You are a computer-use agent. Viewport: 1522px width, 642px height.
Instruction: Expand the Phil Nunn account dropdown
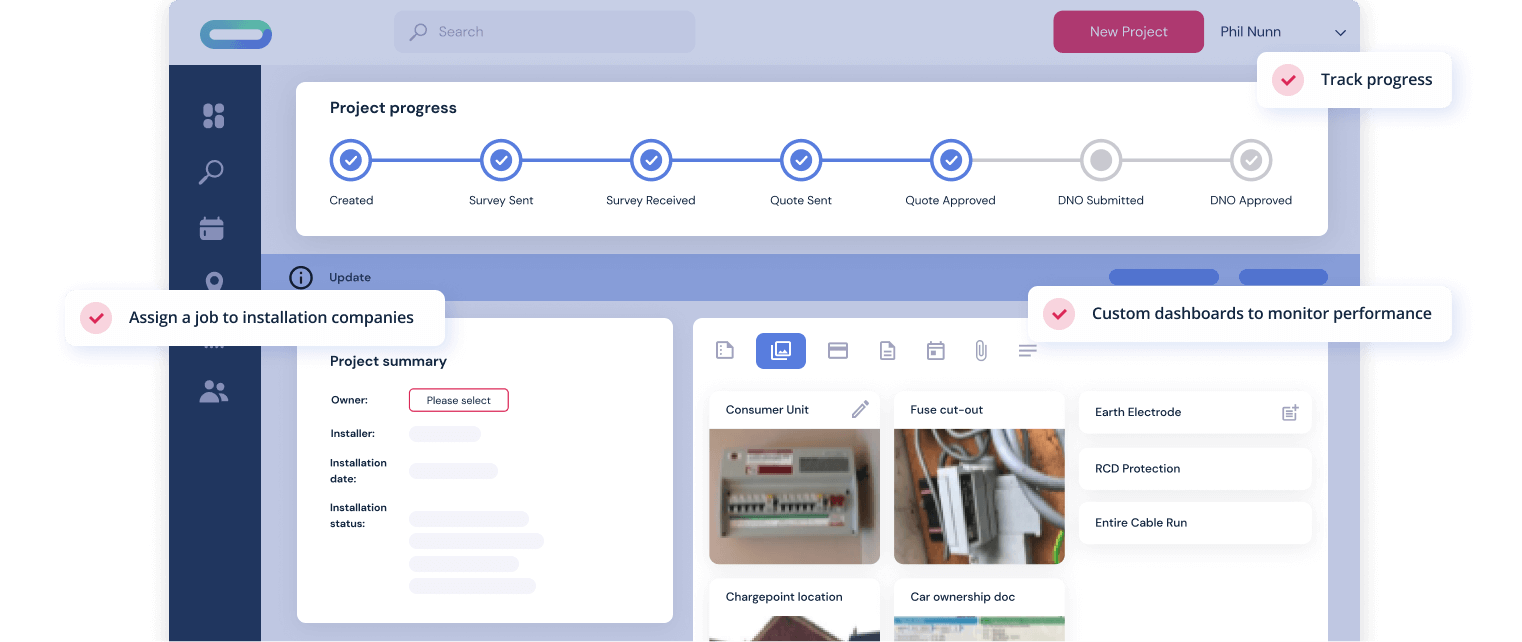pyautogui.click(x=1340, y=33)
